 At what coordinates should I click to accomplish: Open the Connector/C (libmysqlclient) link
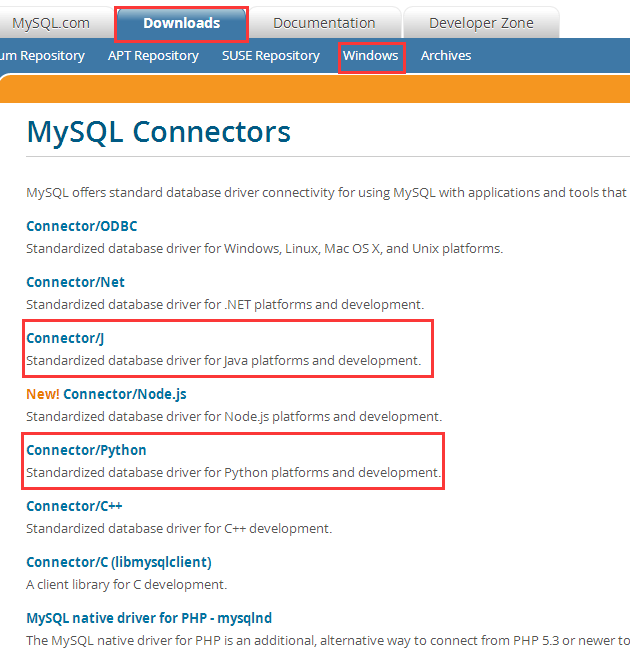tap(119, 562)
